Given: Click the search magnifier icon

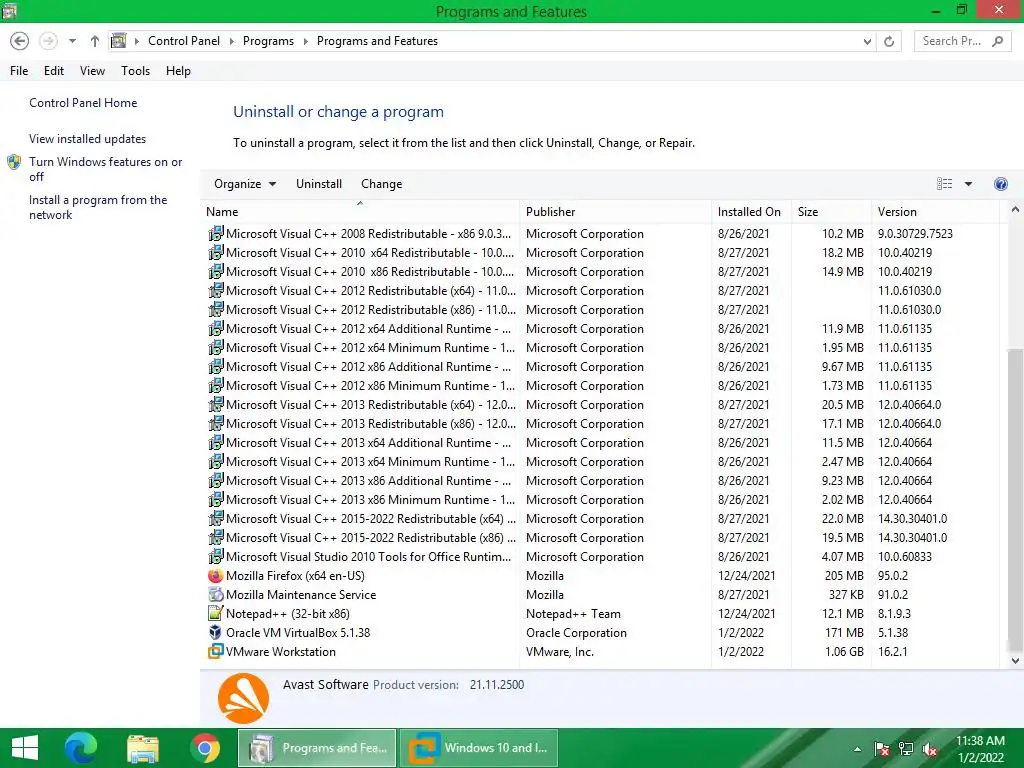Looking at the screenshot, I should coord(997,41).
